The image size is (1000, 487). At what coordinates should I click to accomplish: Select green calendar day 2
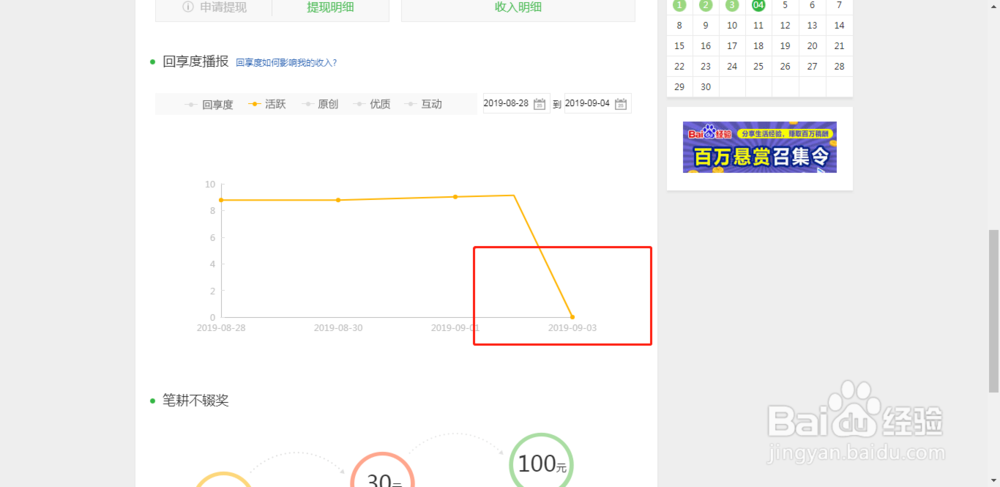point(705,5)
